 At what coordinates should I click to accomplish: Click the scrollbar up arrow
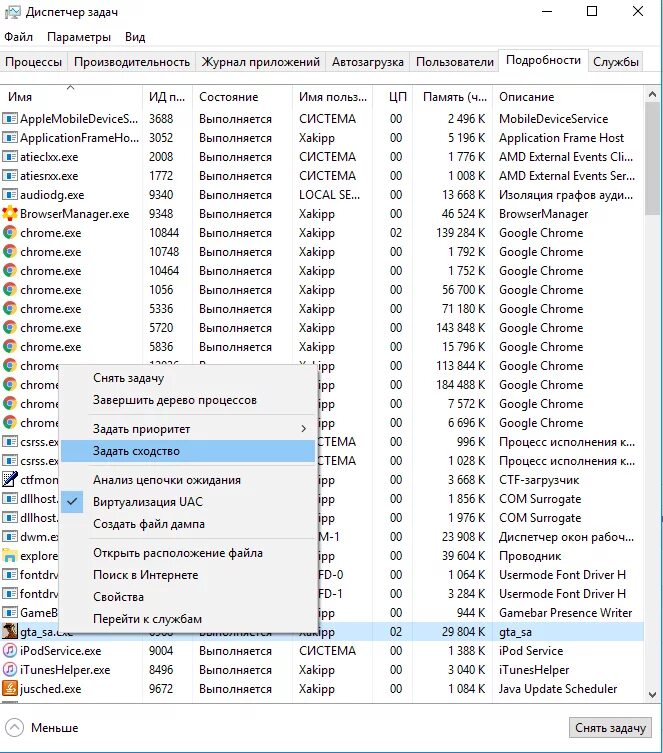tap(652, 94)
